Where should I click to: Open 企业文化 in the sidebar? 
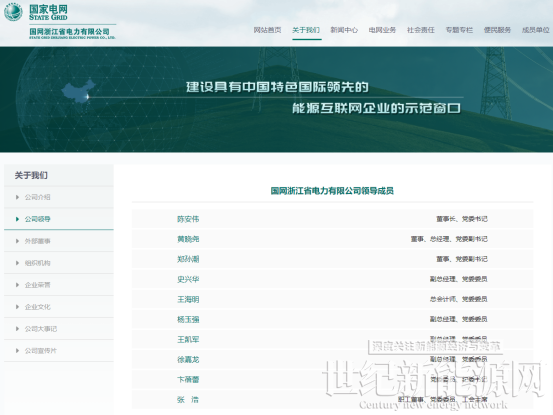[37, 307]
